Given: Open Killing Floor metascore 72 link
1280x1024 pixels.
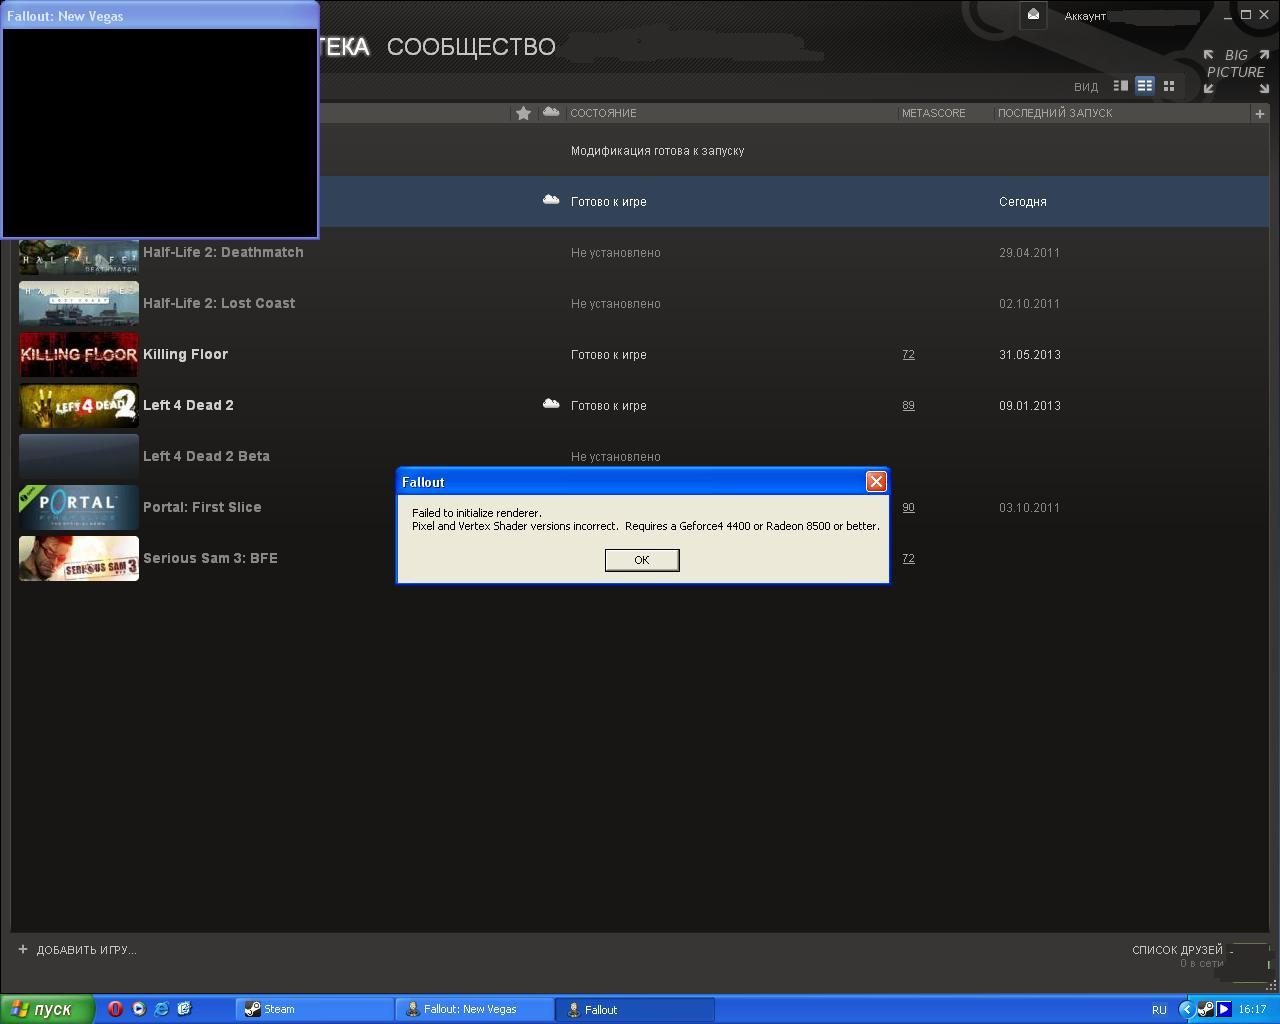Looking at the screenshot, I should 908,355.
